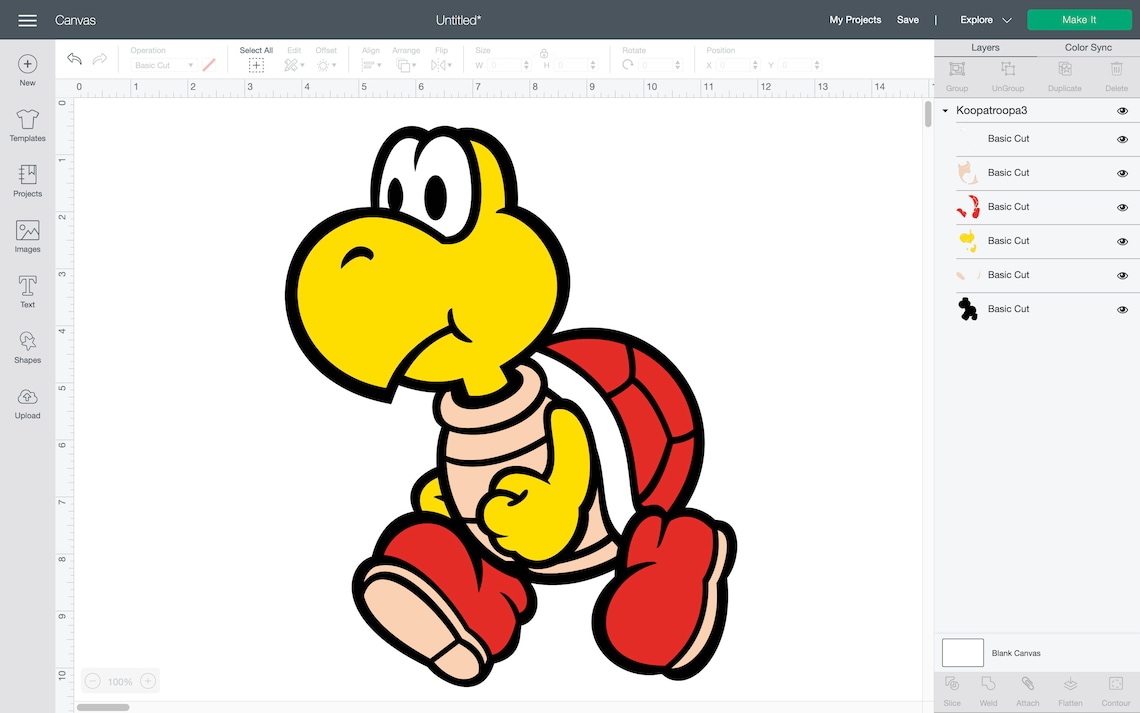Hide the Koopatroopa3 group layer
The width and height of the screenshot is (1140, 713).
click(1122, 111)
